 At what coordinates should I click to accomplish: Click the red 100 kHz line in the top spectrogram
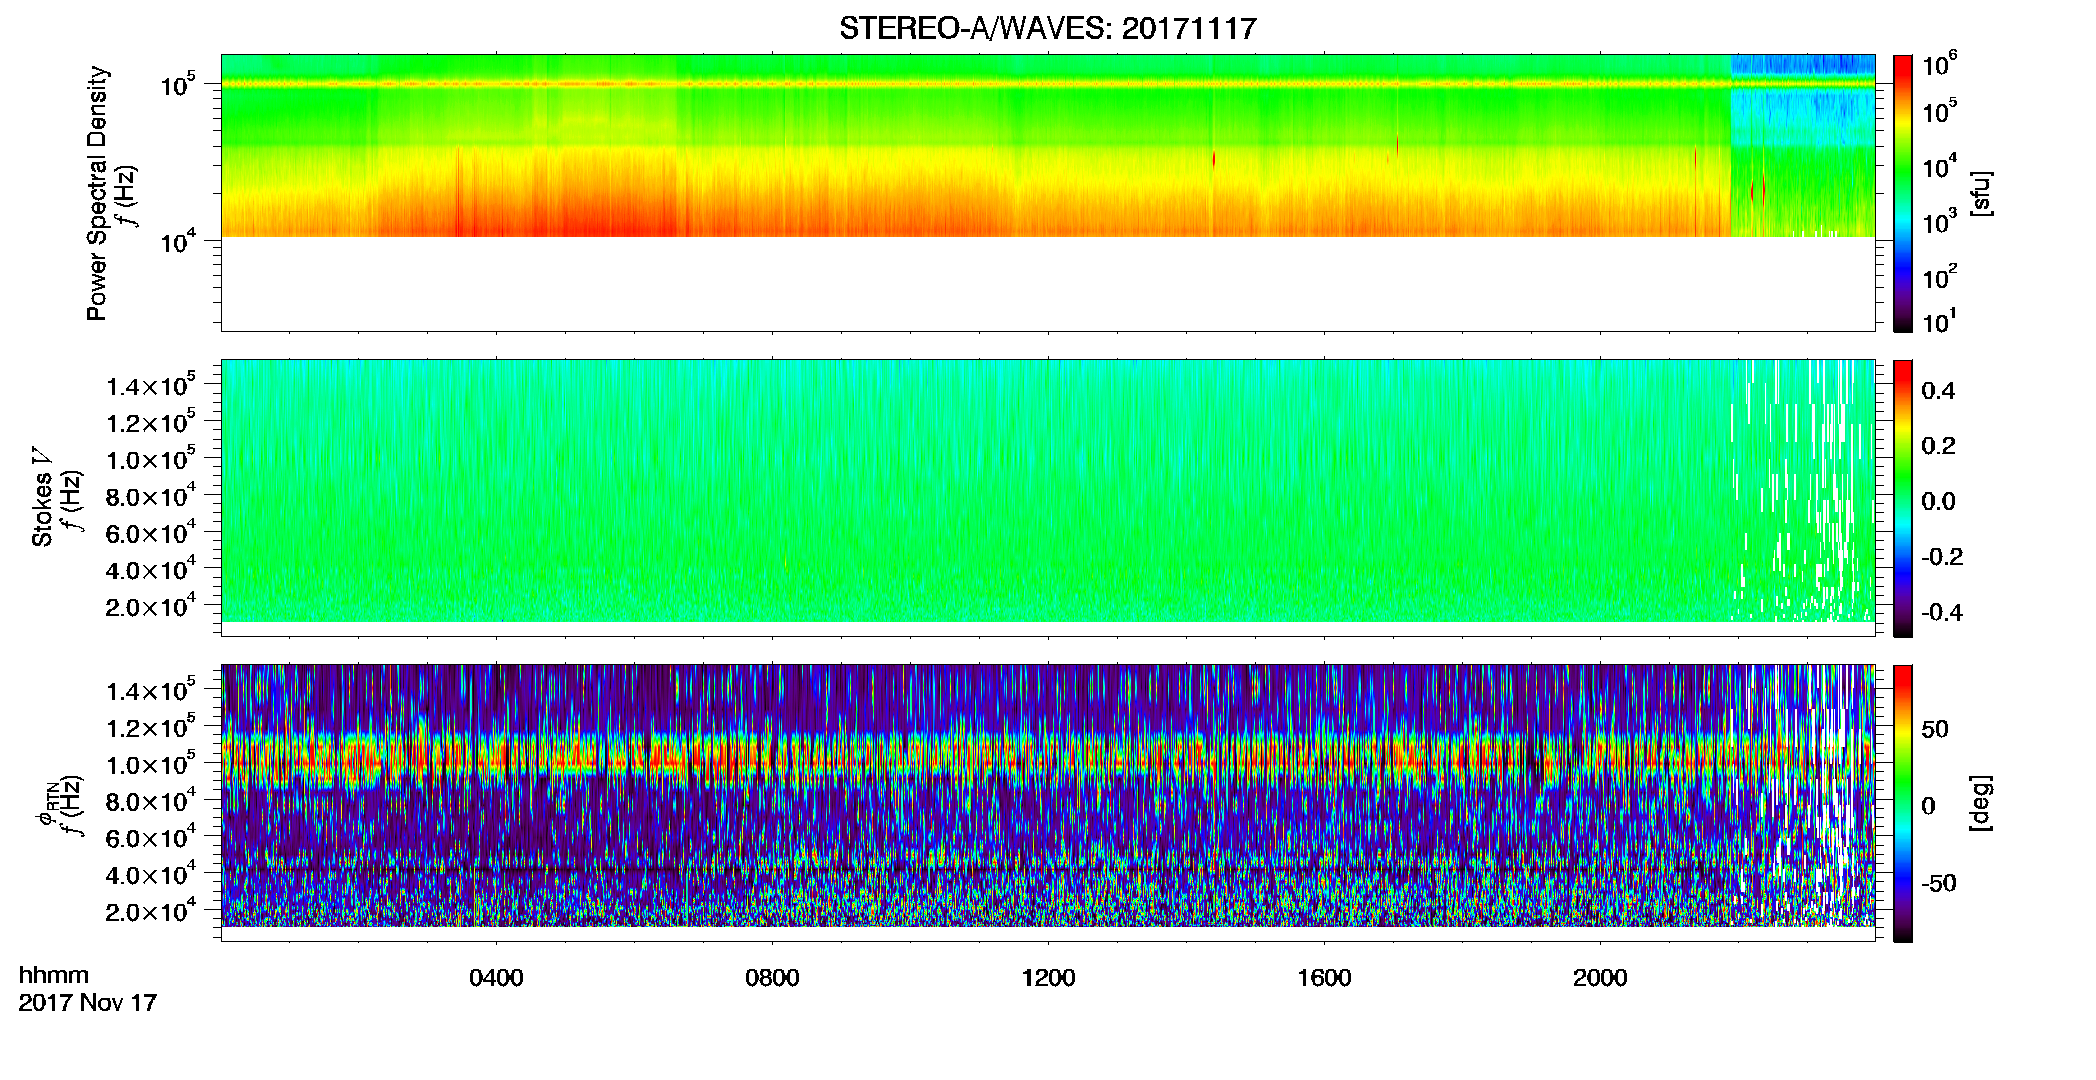coord(976,84)
